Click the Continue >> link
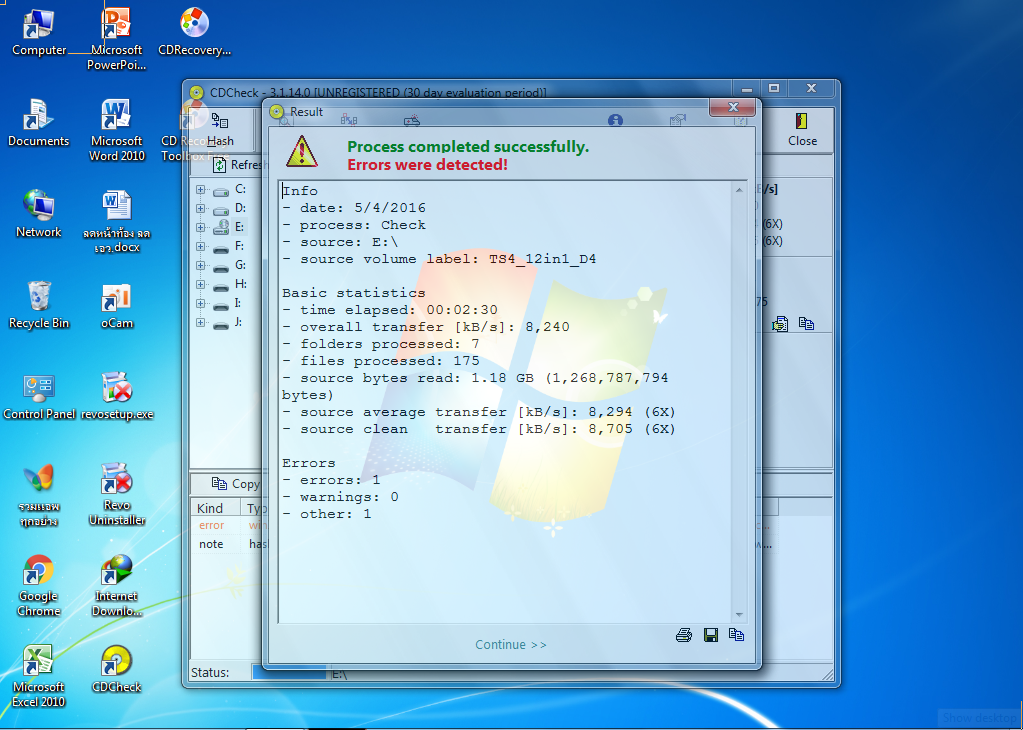Viewport: 1023px width, 730px height. click(x=511, y=645)
